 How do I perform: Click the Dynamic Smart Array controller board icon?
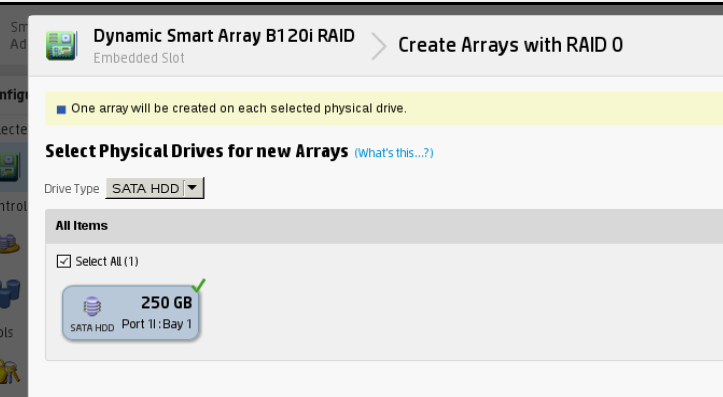coord(61,45)
